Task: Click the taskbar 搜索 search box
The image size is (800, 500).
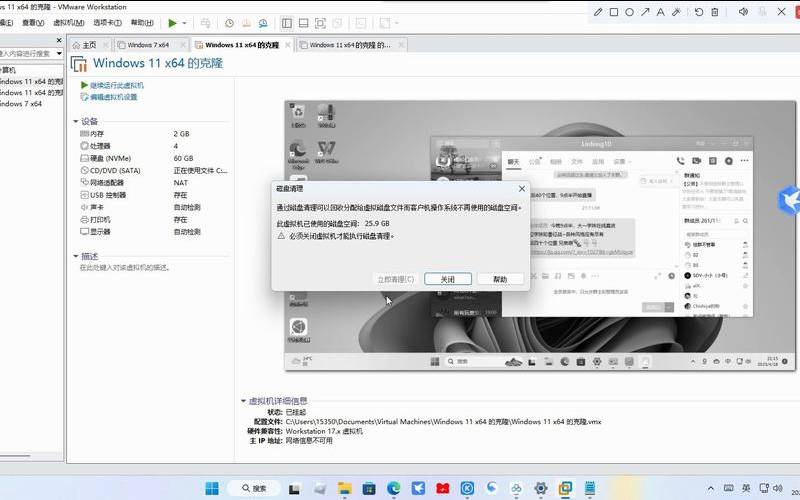Action: pos(254,488)
